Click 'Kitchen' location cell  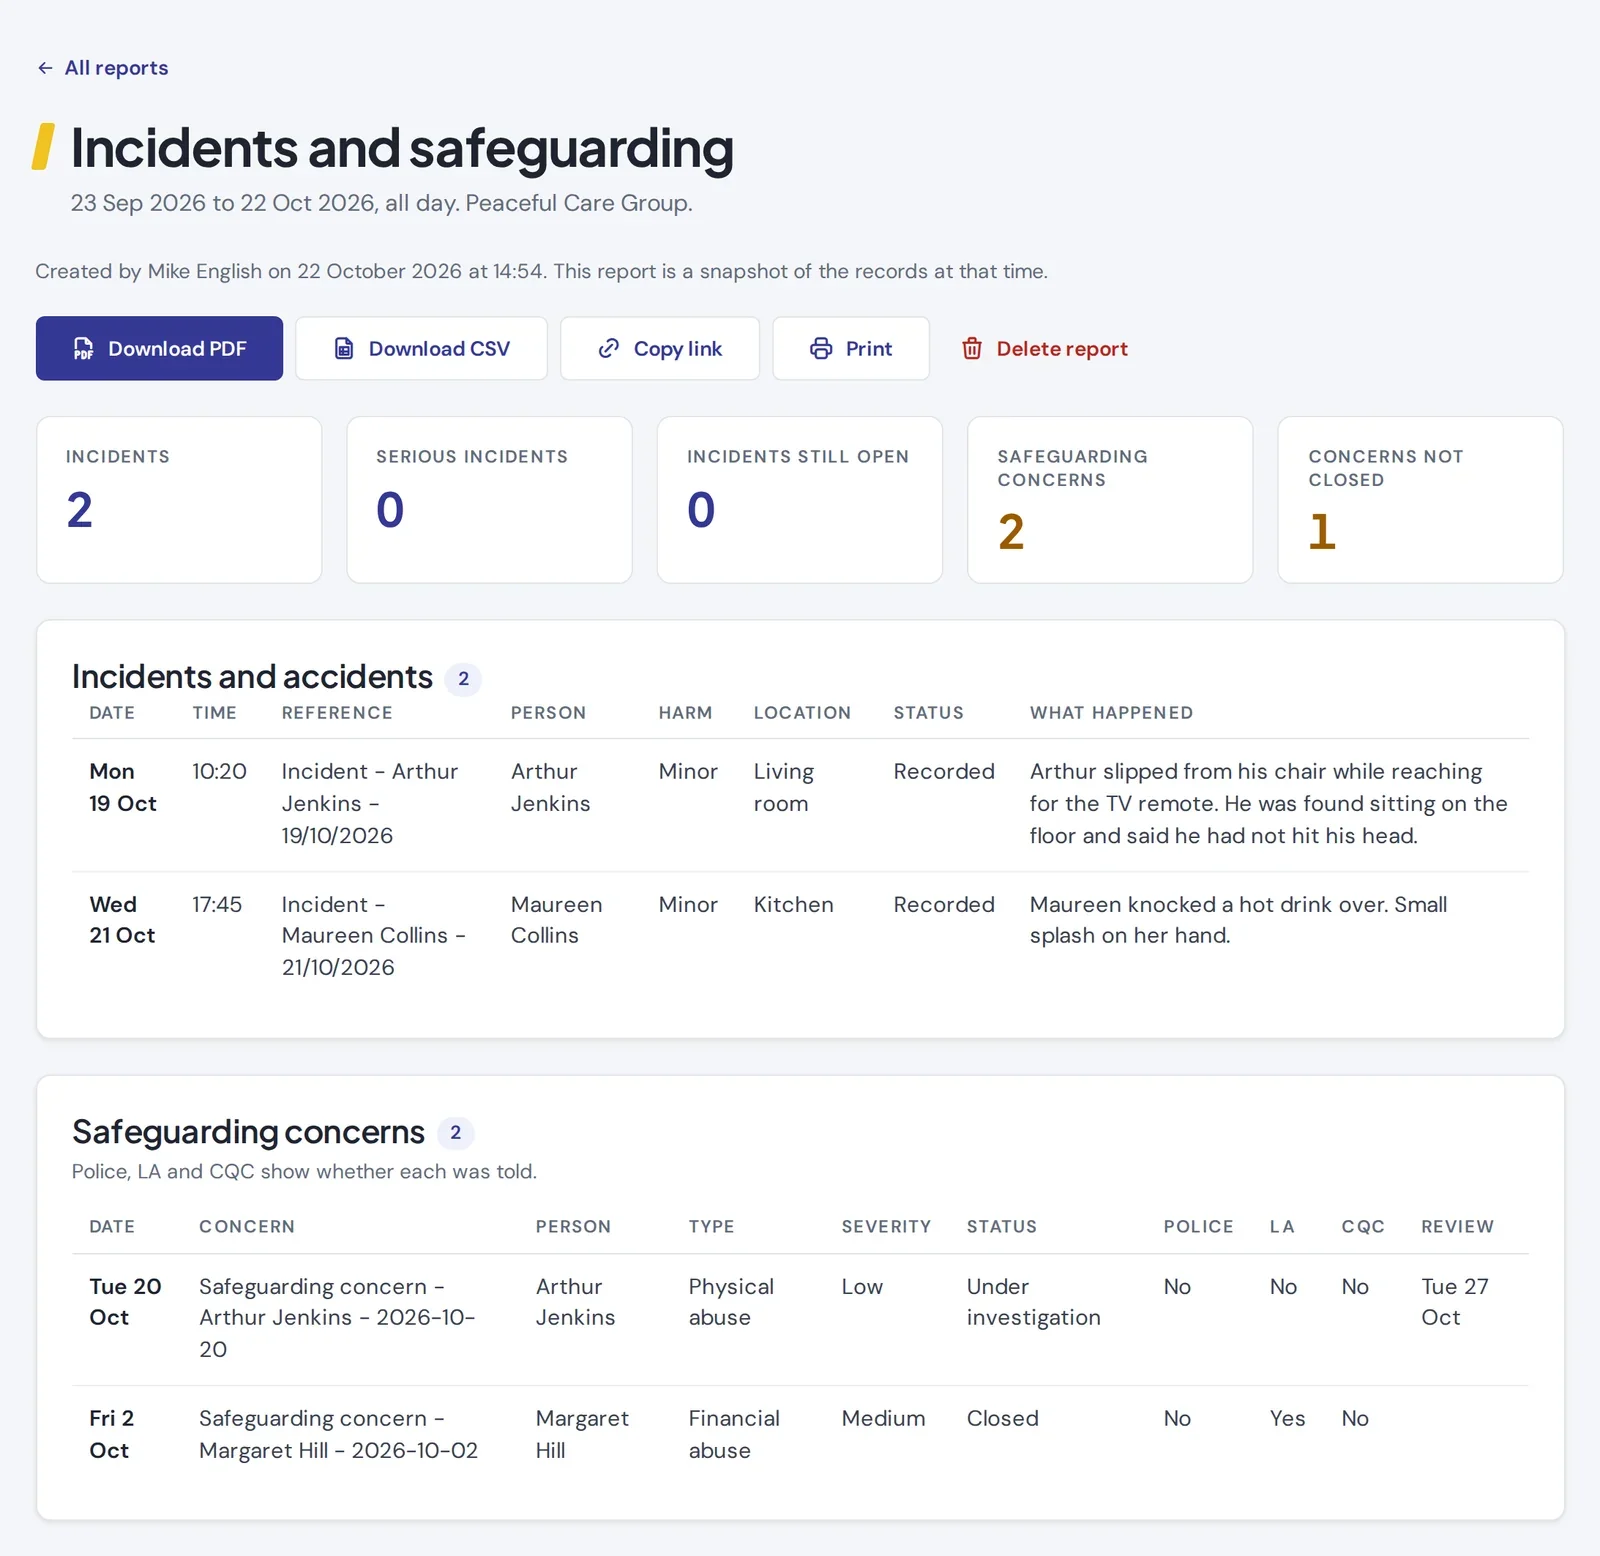794,905
